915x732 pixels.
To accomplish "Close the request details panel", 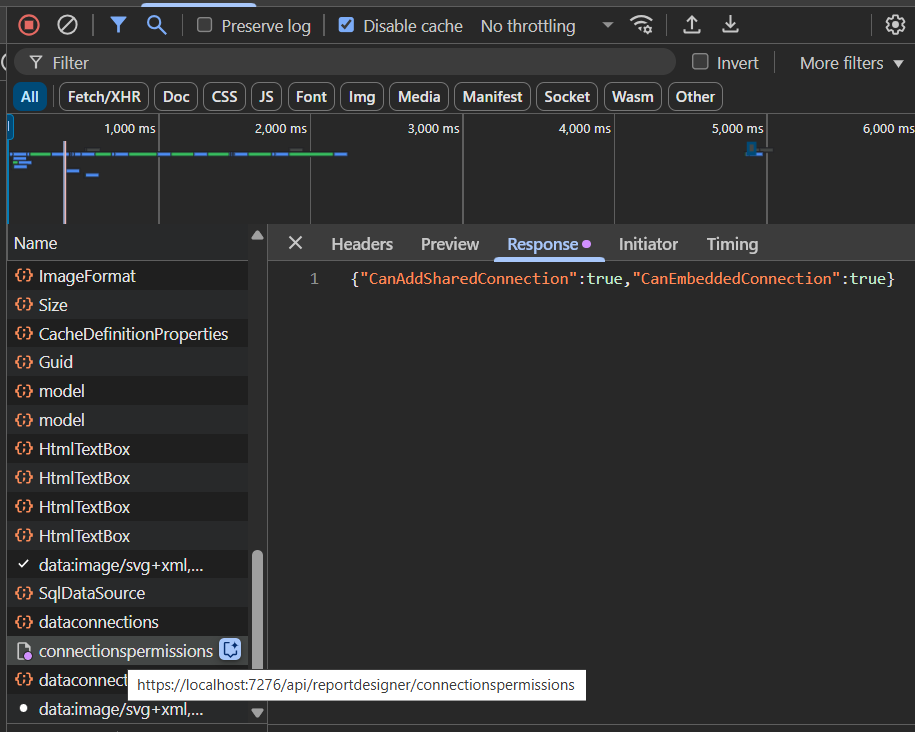I will [x=295, y=243].
